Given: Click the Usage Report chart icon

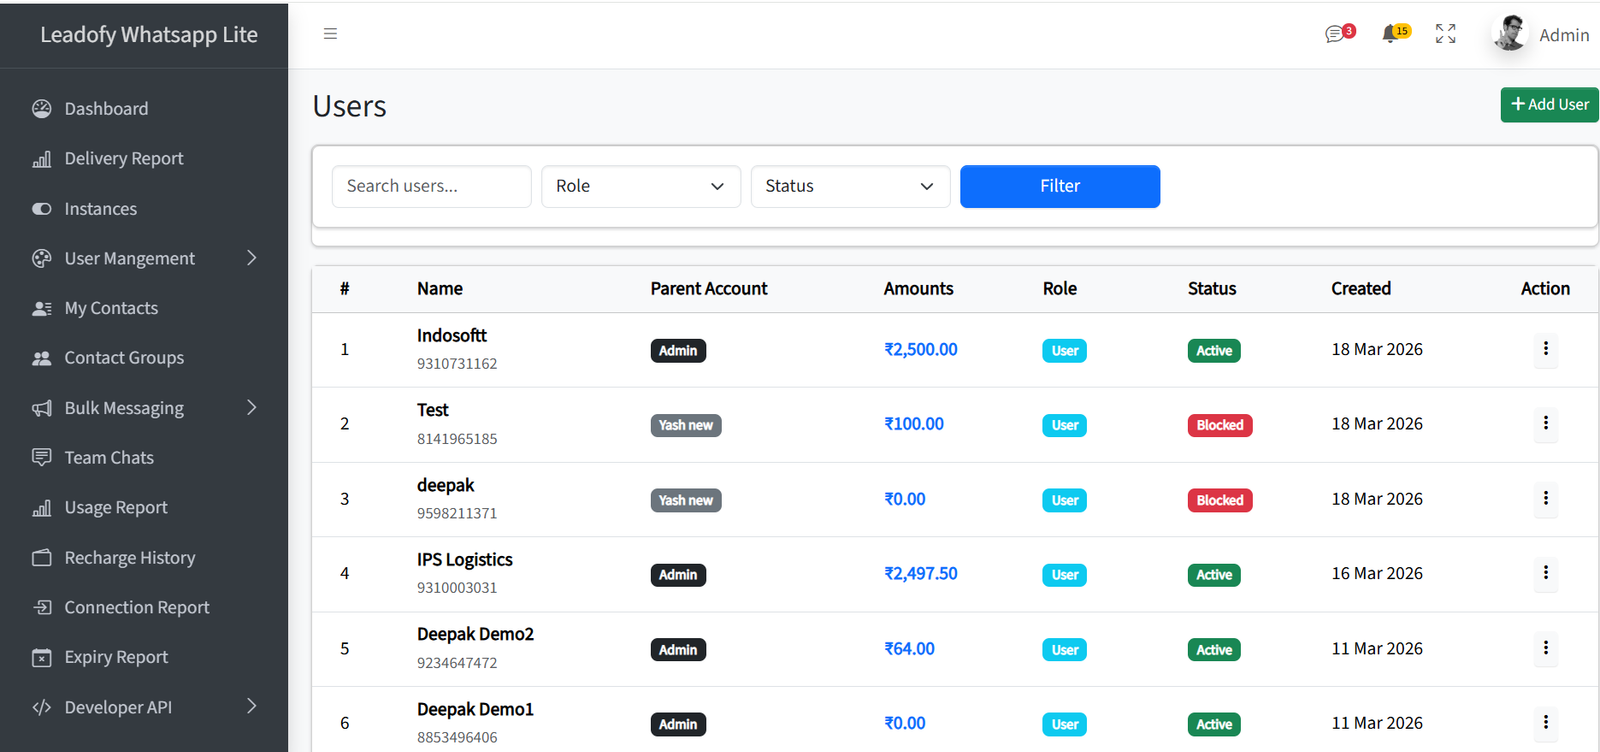Looking at the screenshot, I should 41,508.
